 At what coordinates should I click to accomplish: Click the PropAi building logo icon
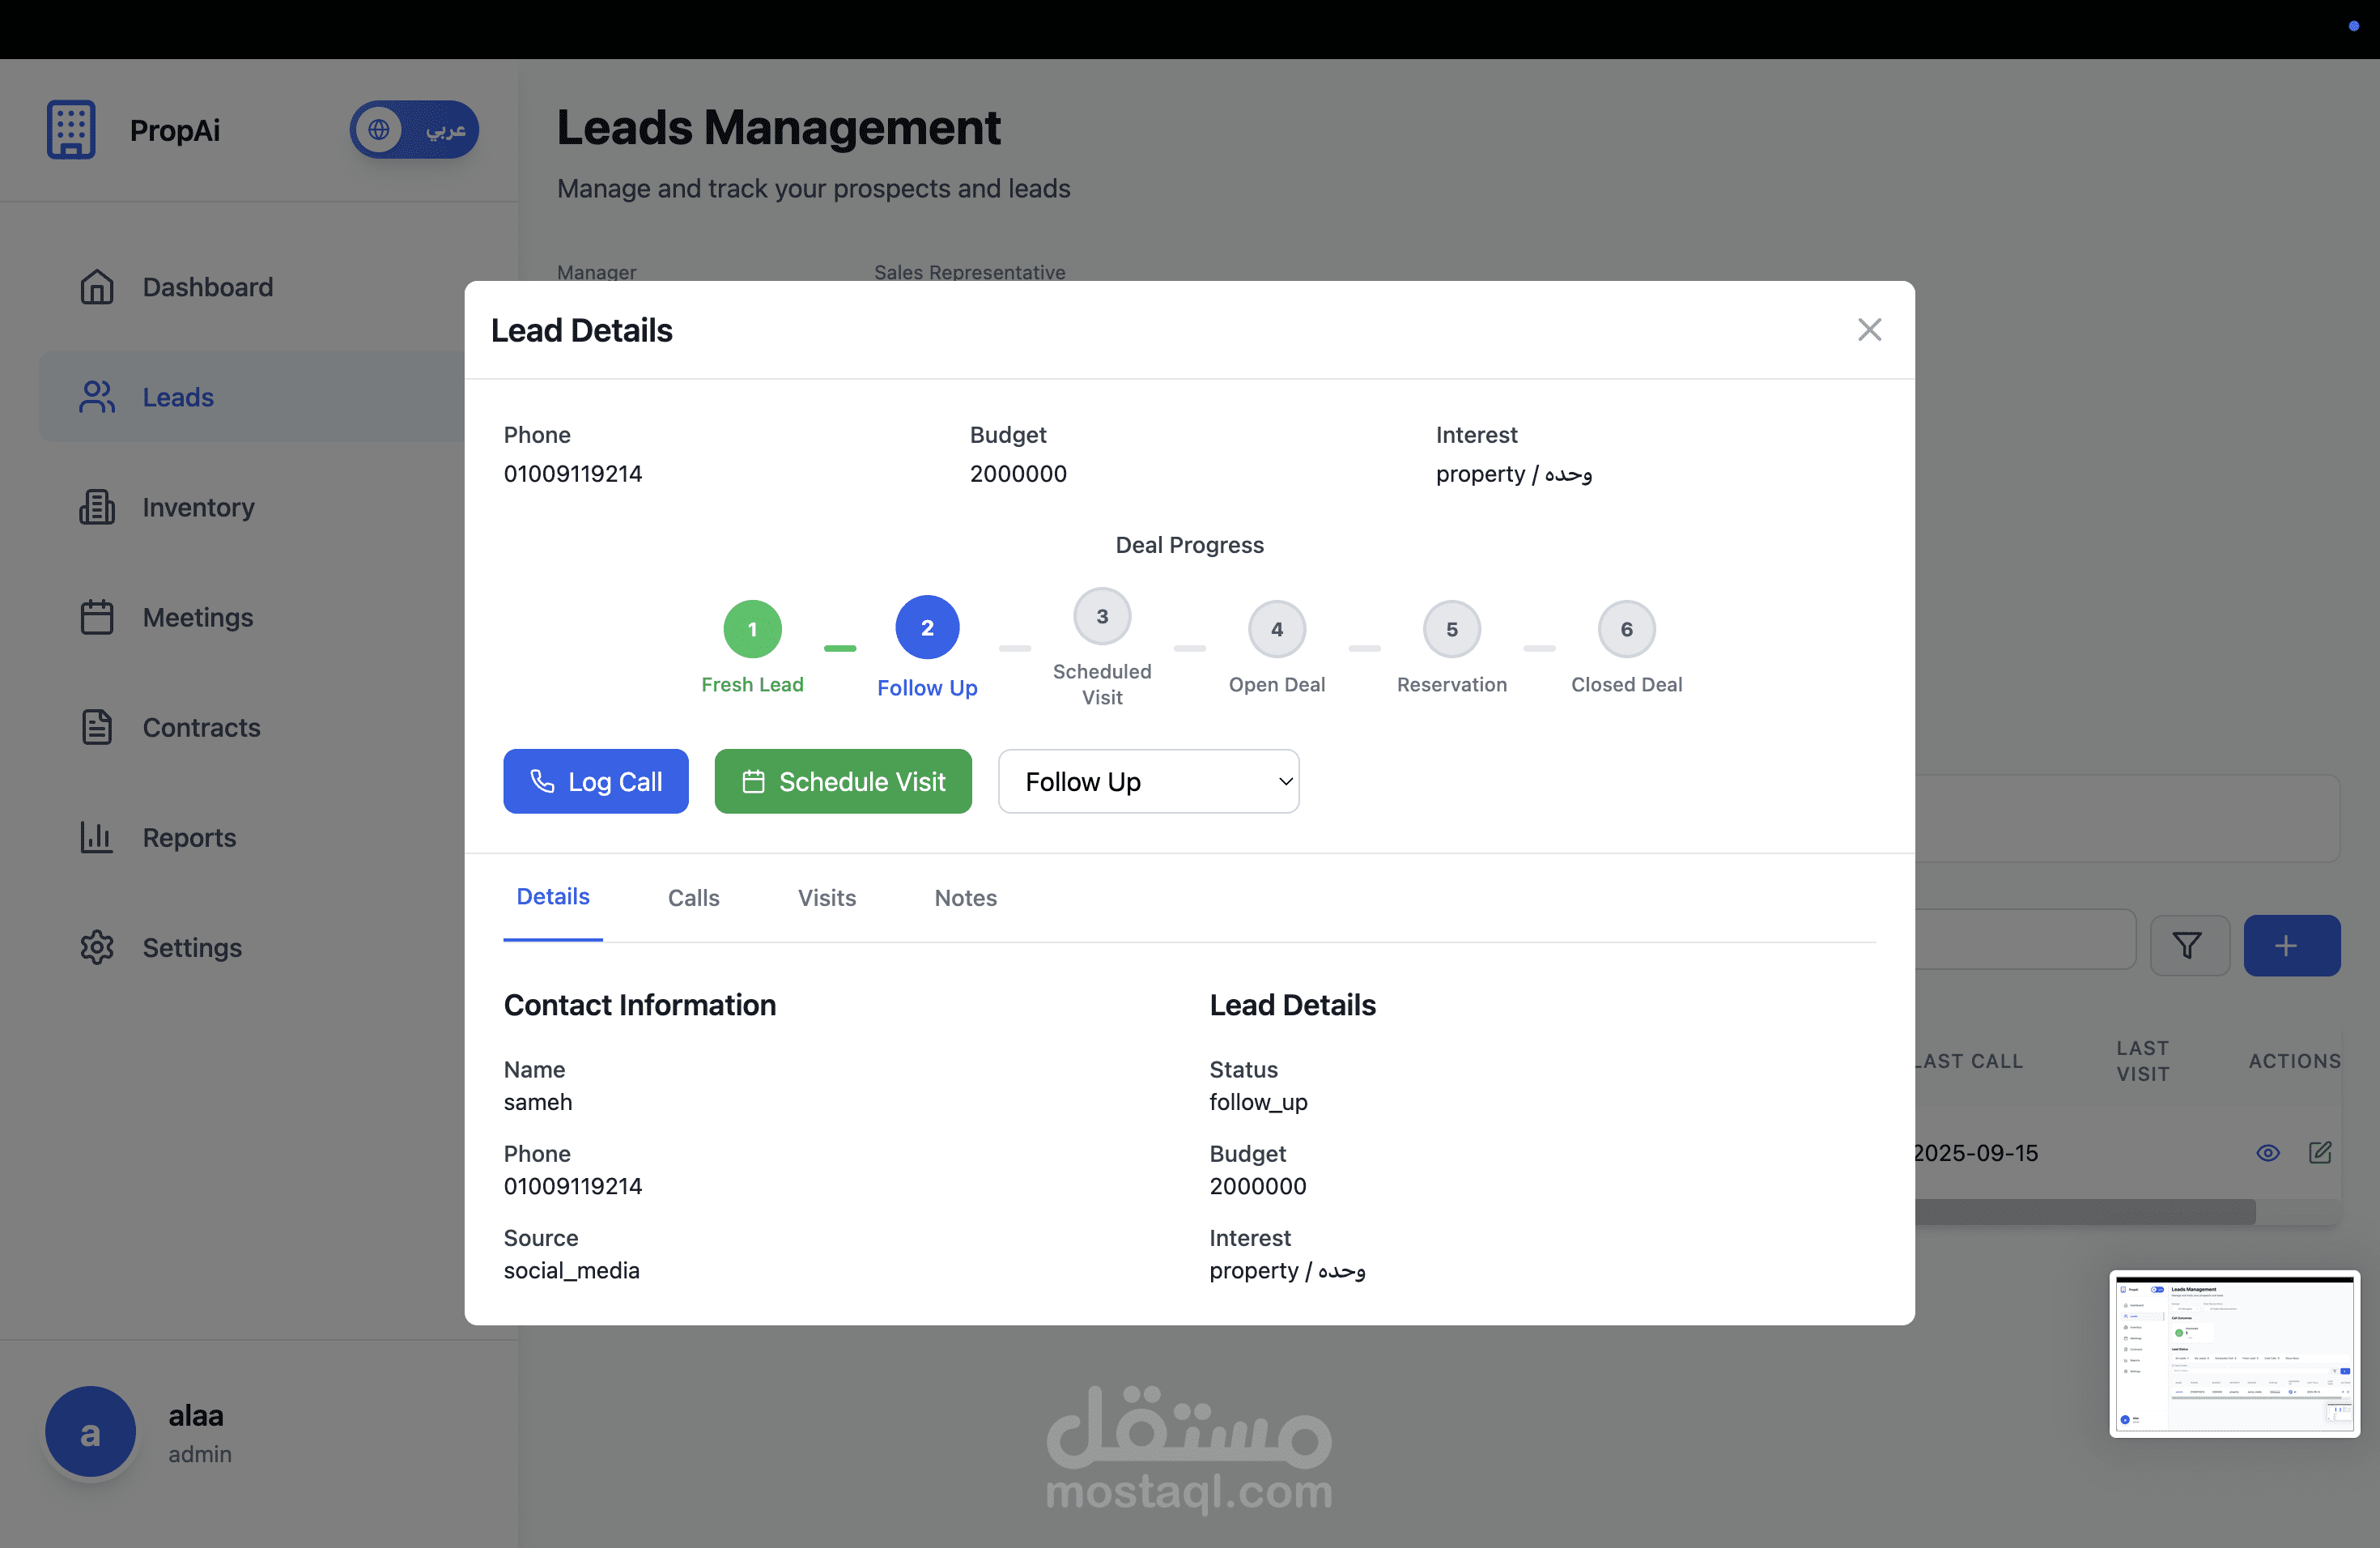[x=71, y=130]
